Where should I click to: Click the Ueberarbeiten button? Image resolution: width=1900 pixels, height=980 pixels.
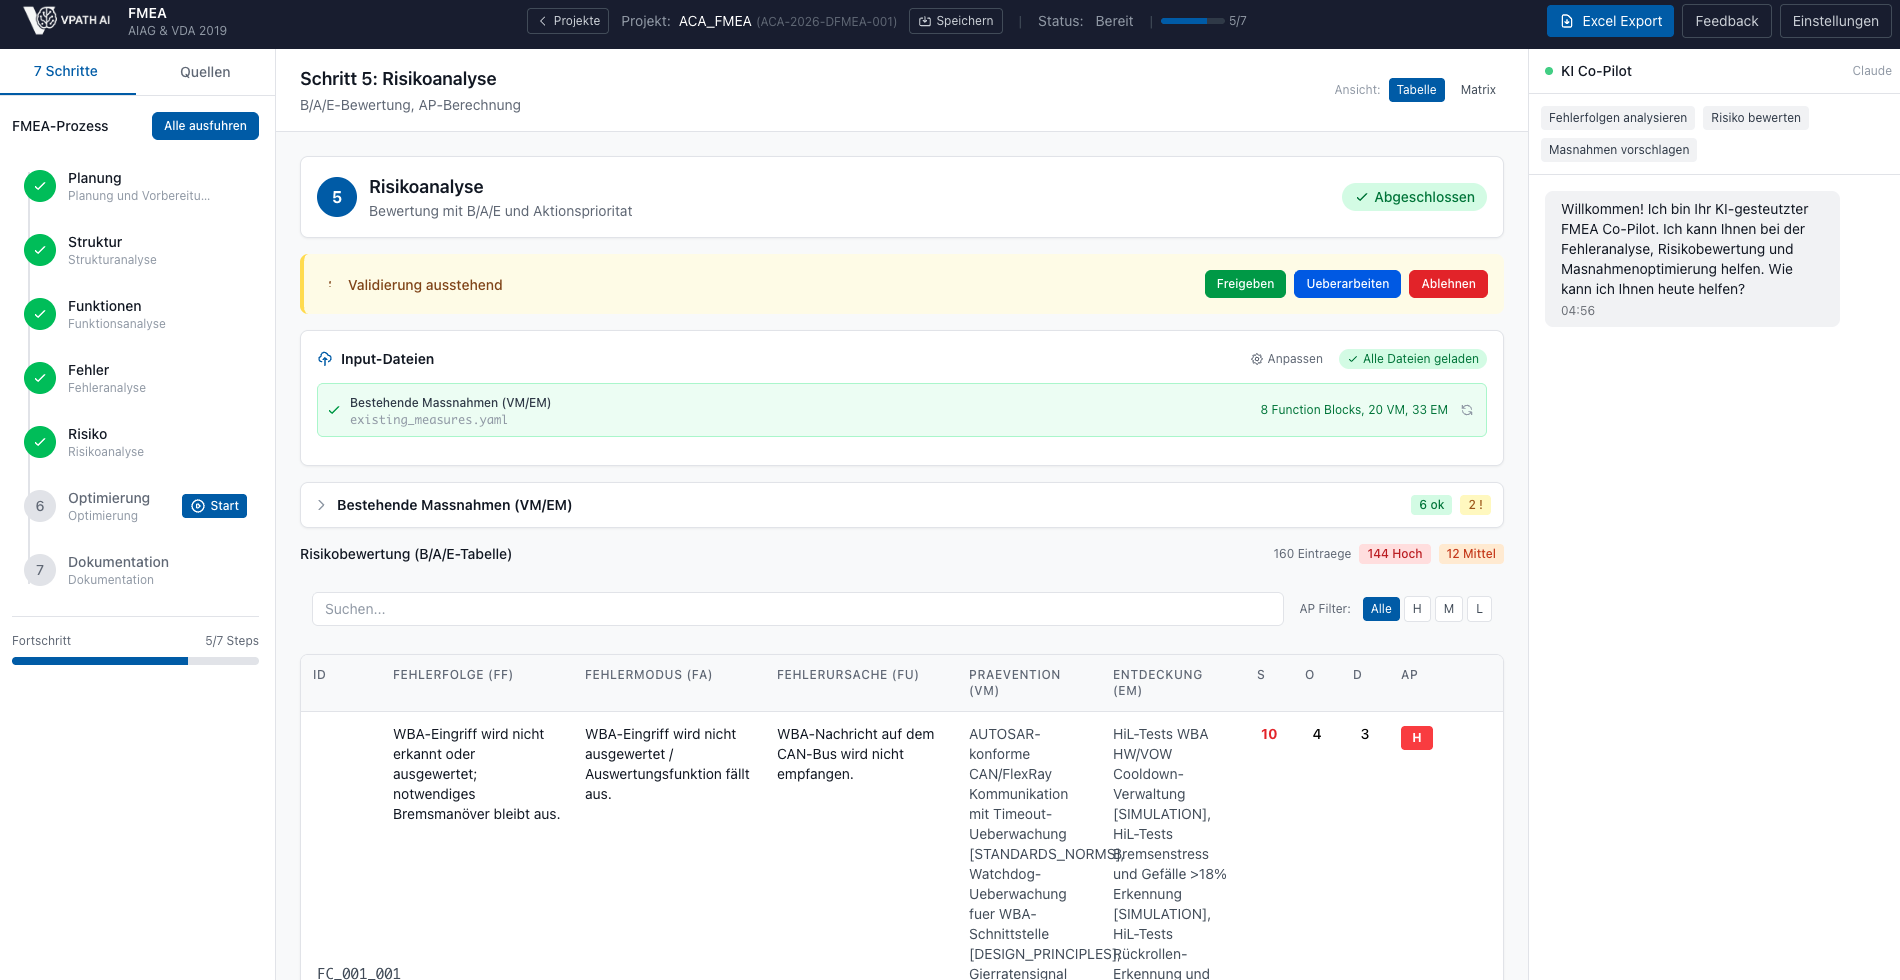[x=1347, y=284]
